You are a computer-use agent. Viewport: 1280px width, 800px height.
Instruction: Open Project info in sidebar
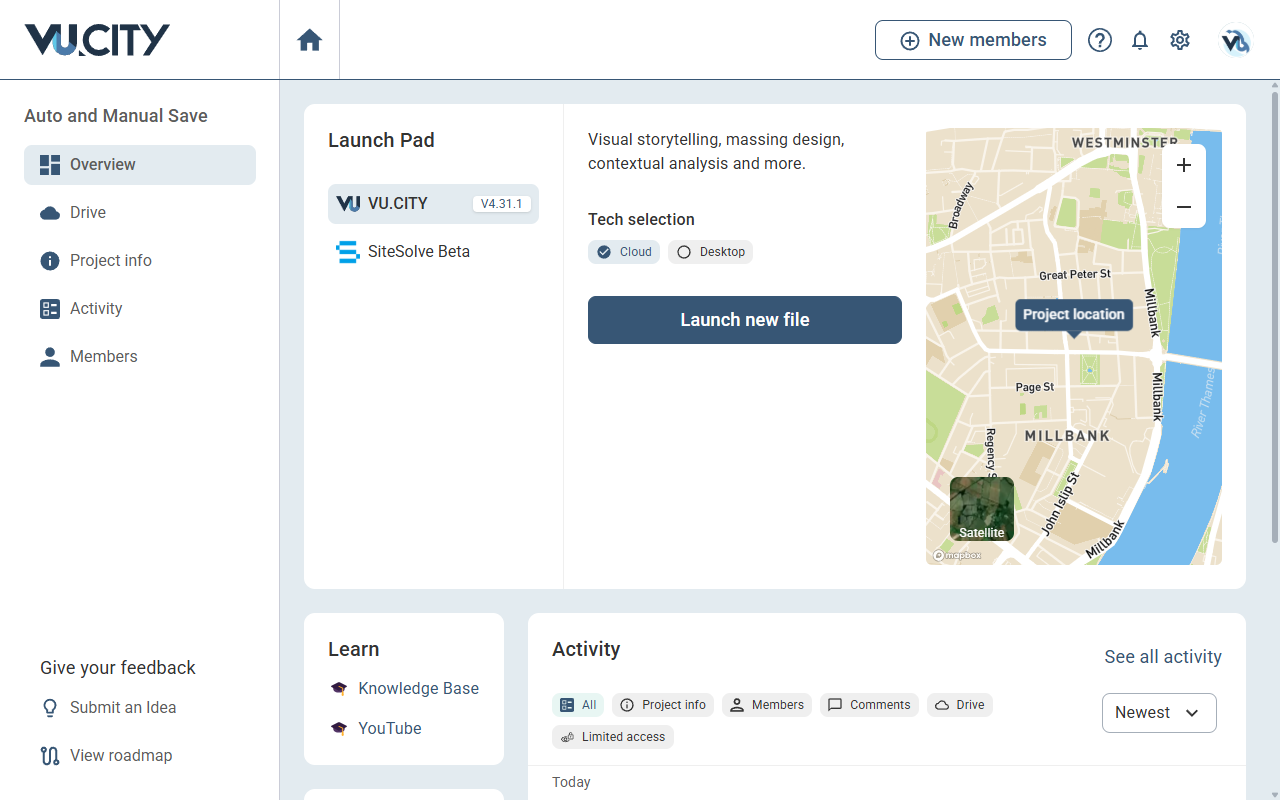point(140,261)
